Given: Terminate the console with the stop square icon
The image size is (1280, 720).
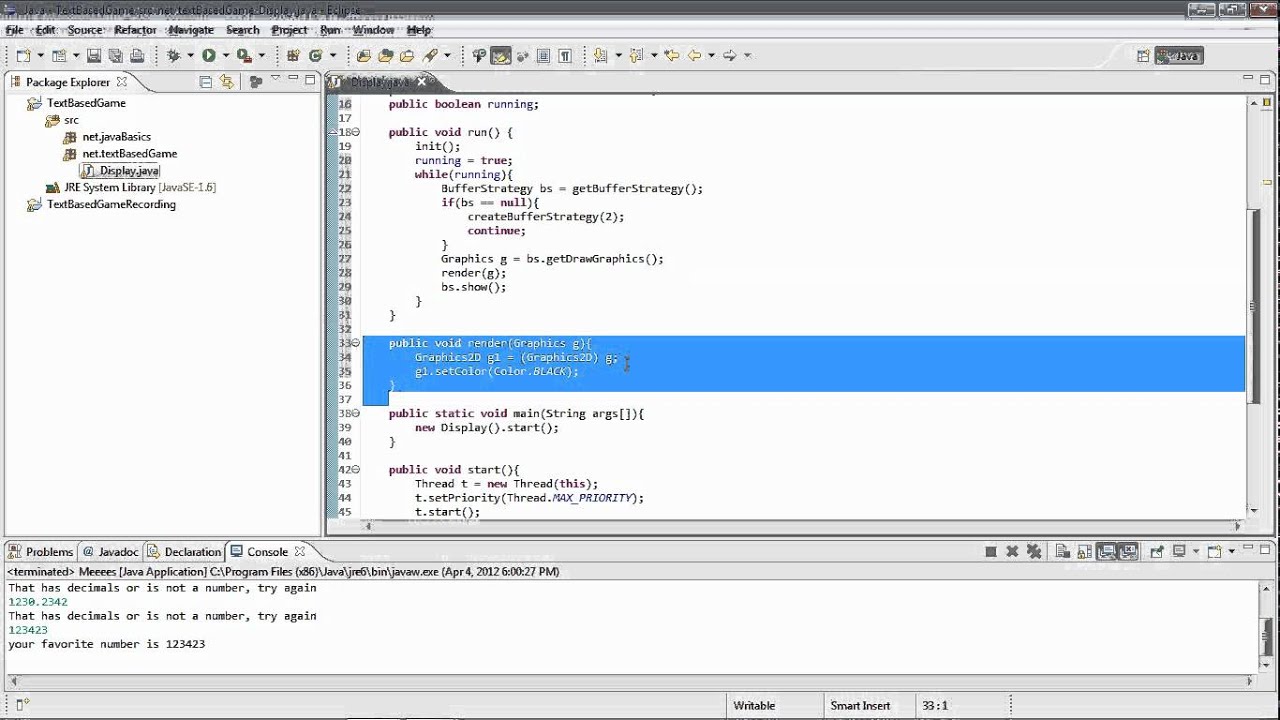Looking at the screenshot, I should (991, 551).
